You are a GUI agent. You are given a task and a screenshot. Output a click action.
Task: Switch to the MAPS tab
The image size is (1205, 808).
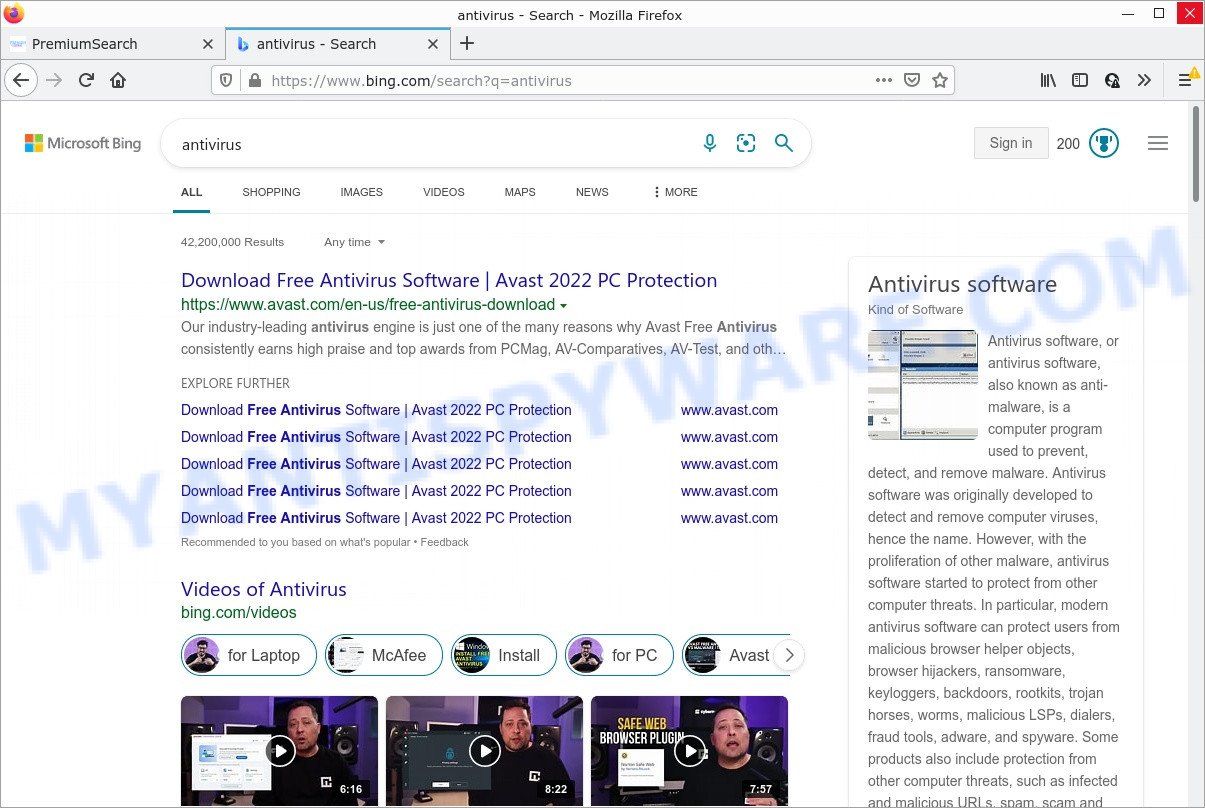click(x=520, y=192)
